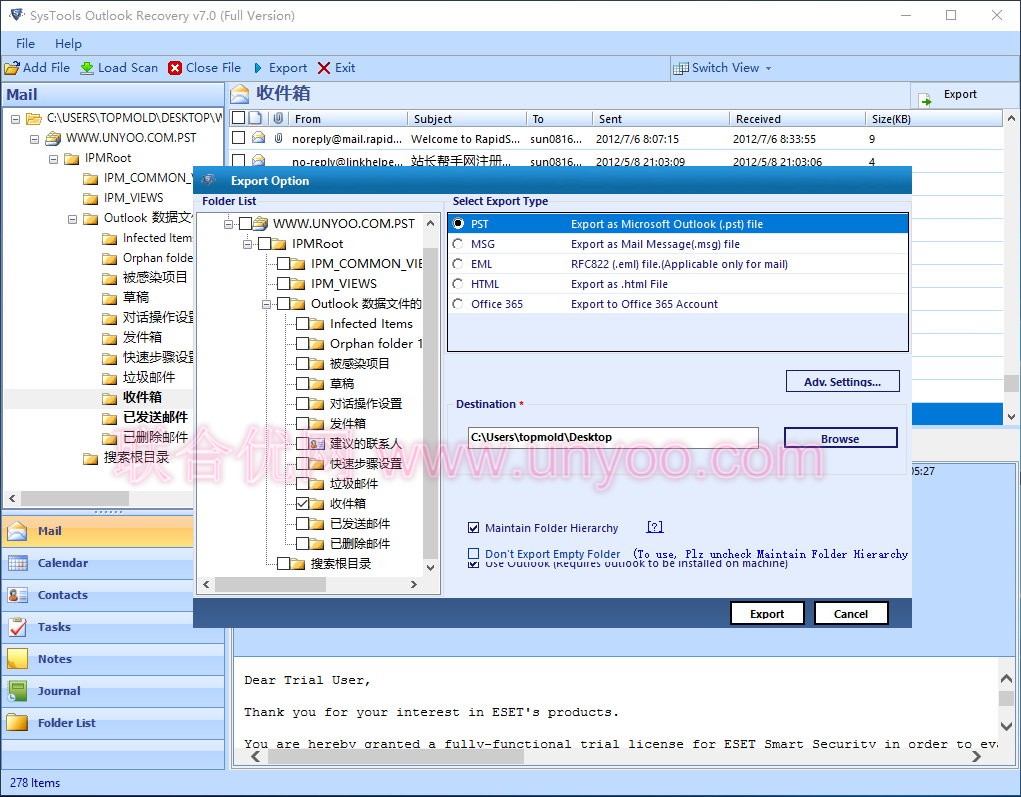Open the Help menu
Image resolution: width=1021 pixels, height=797 pixels.
tap(68, 43)
